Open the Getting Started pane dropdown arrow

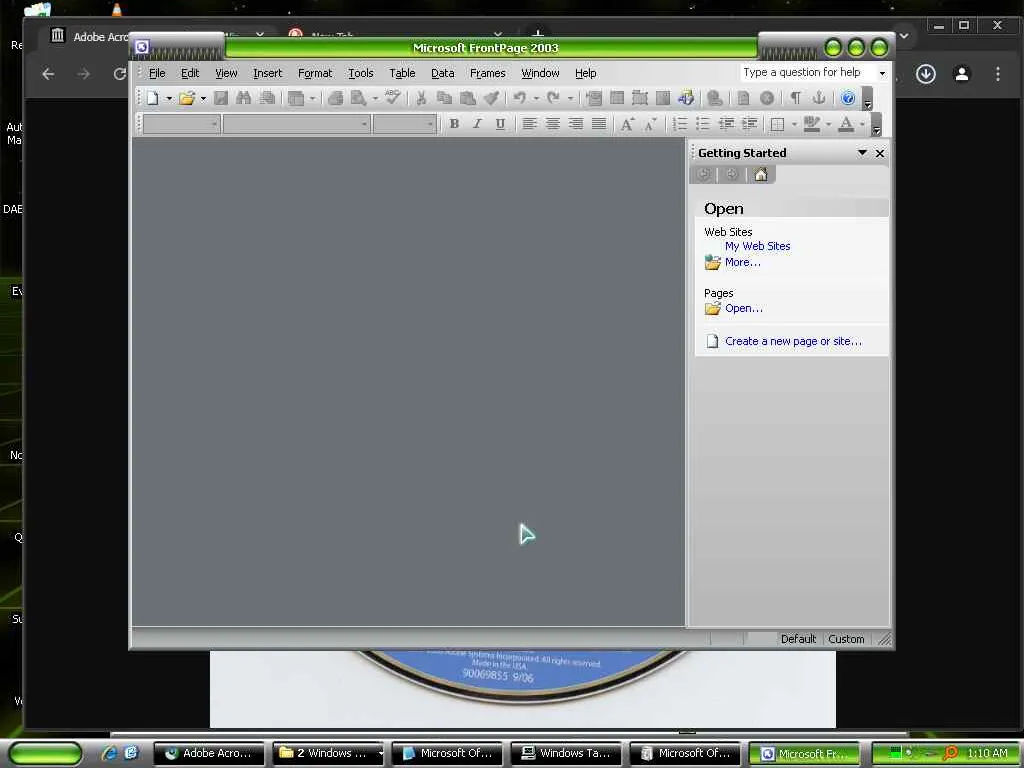tap(862, 153)
